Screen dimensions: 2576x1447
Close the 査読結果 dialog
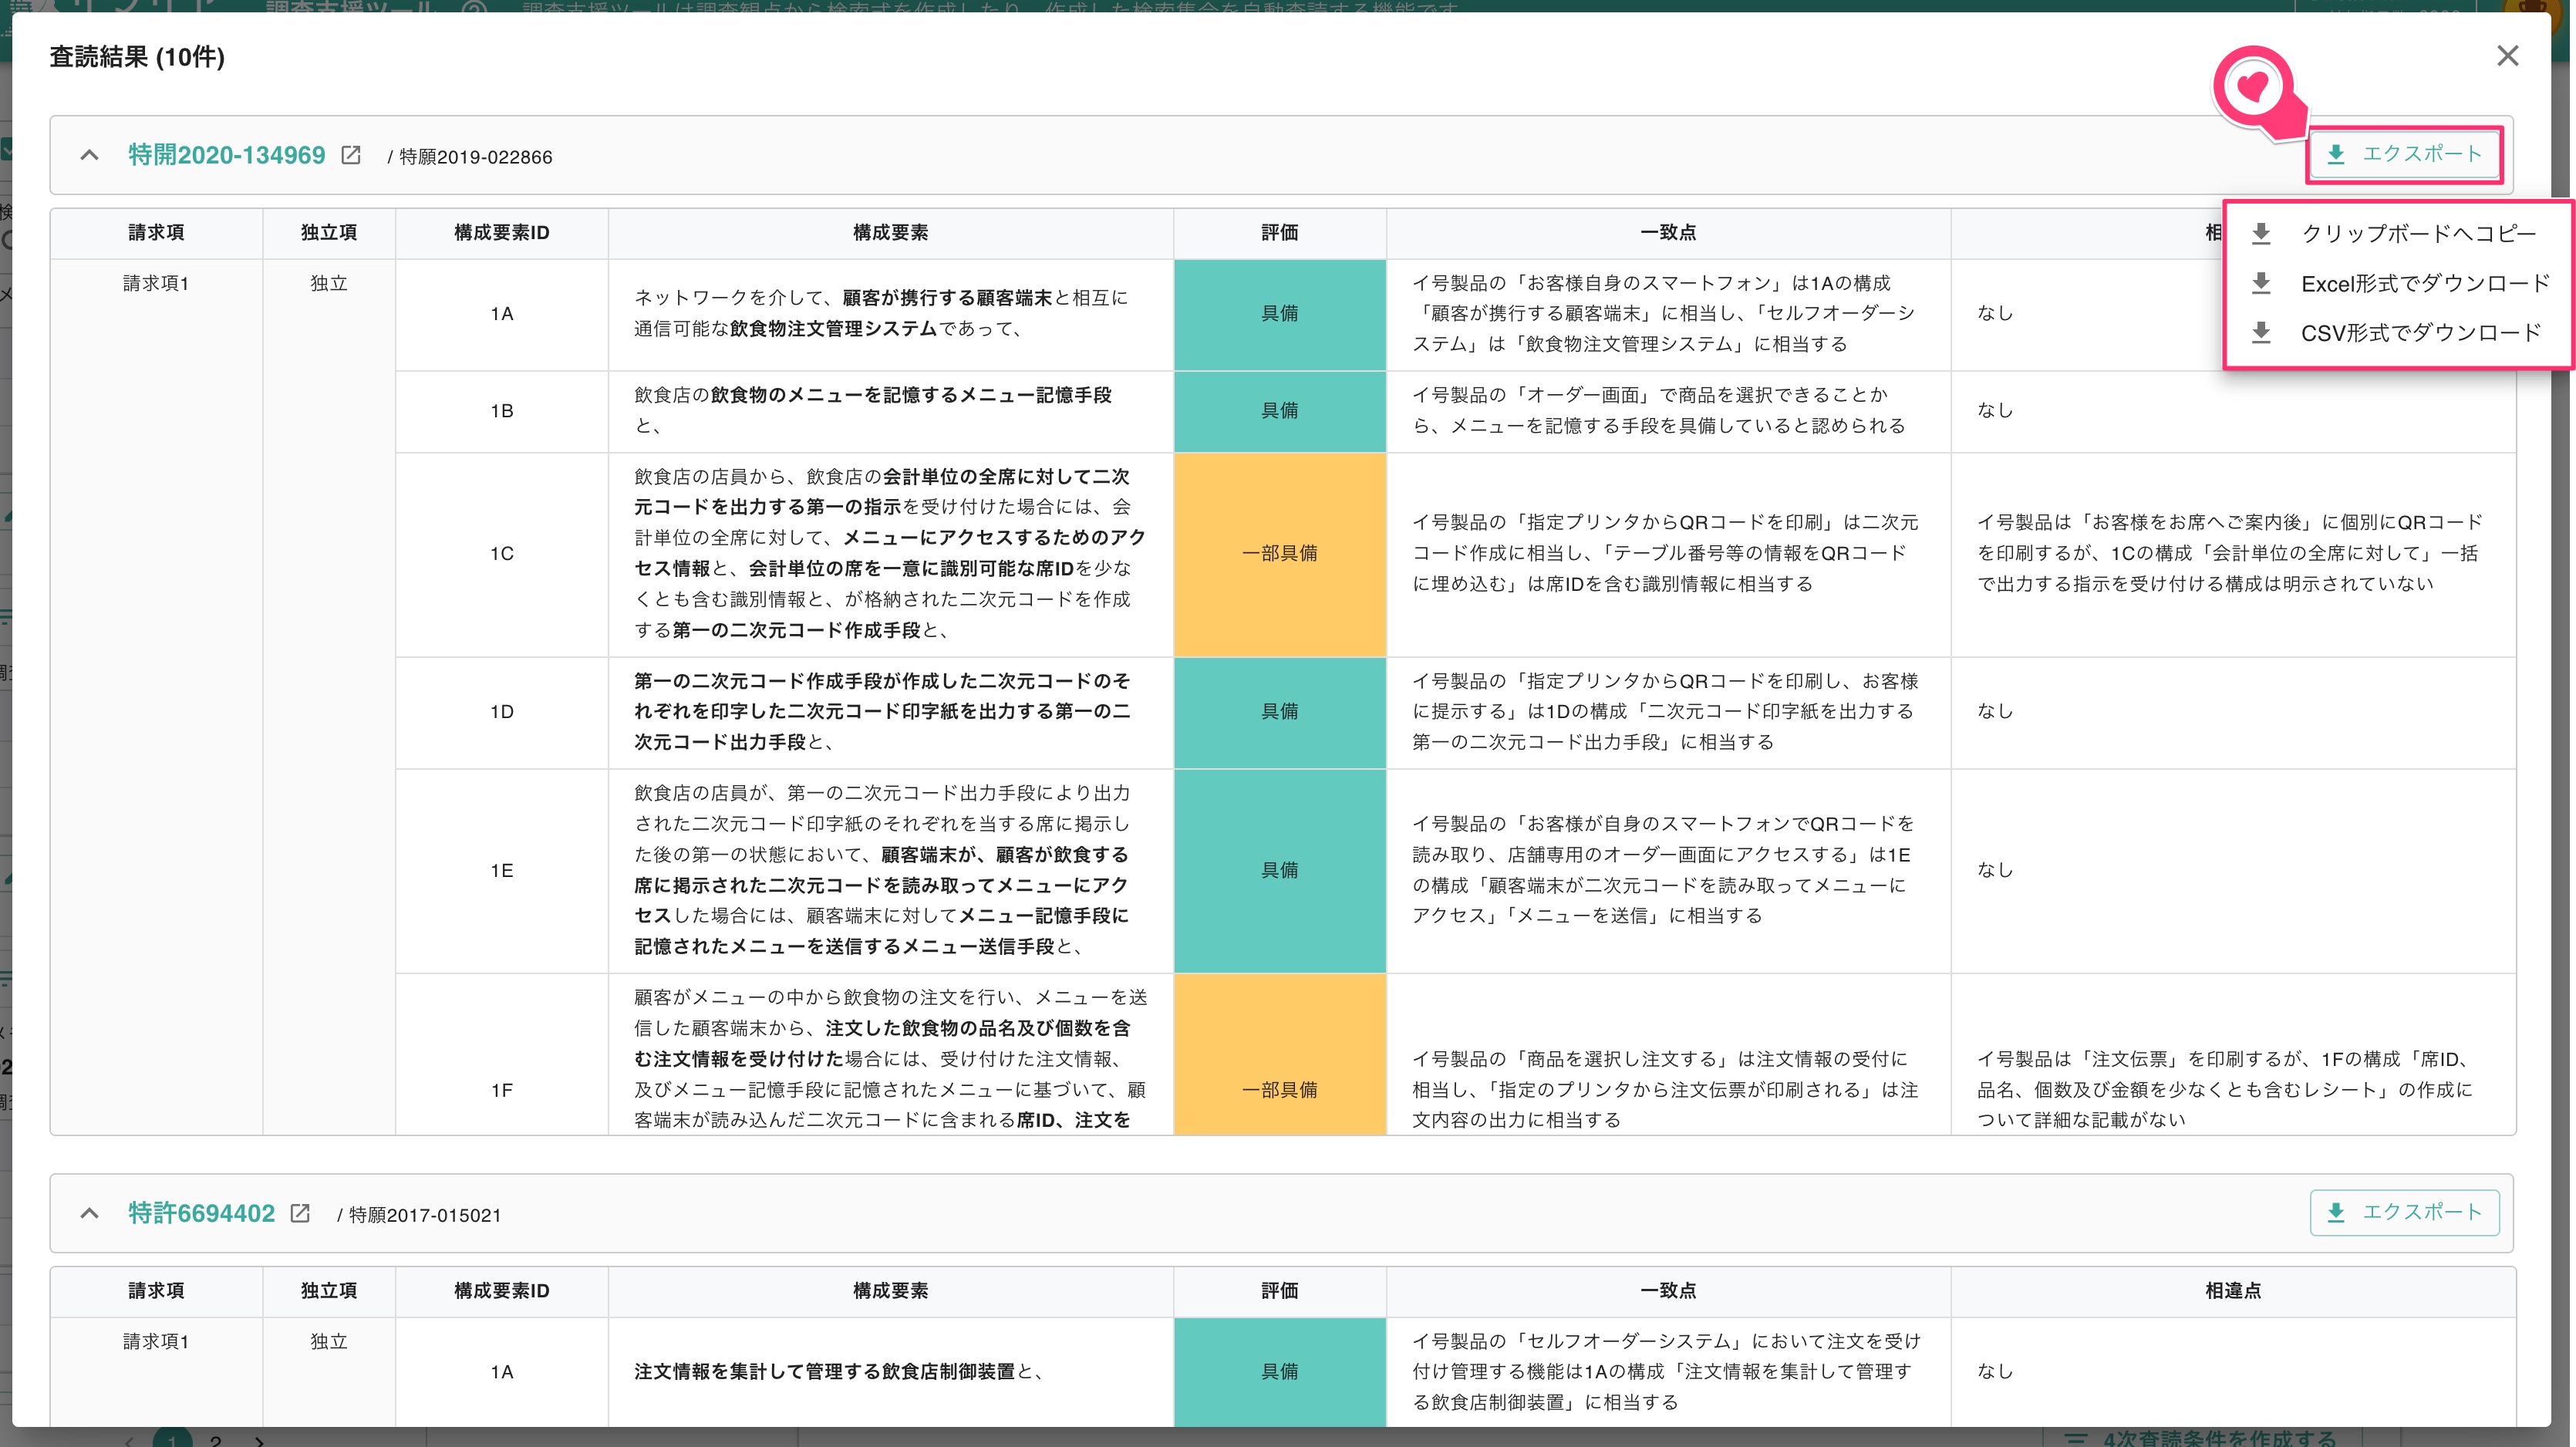pos(2507,56)
